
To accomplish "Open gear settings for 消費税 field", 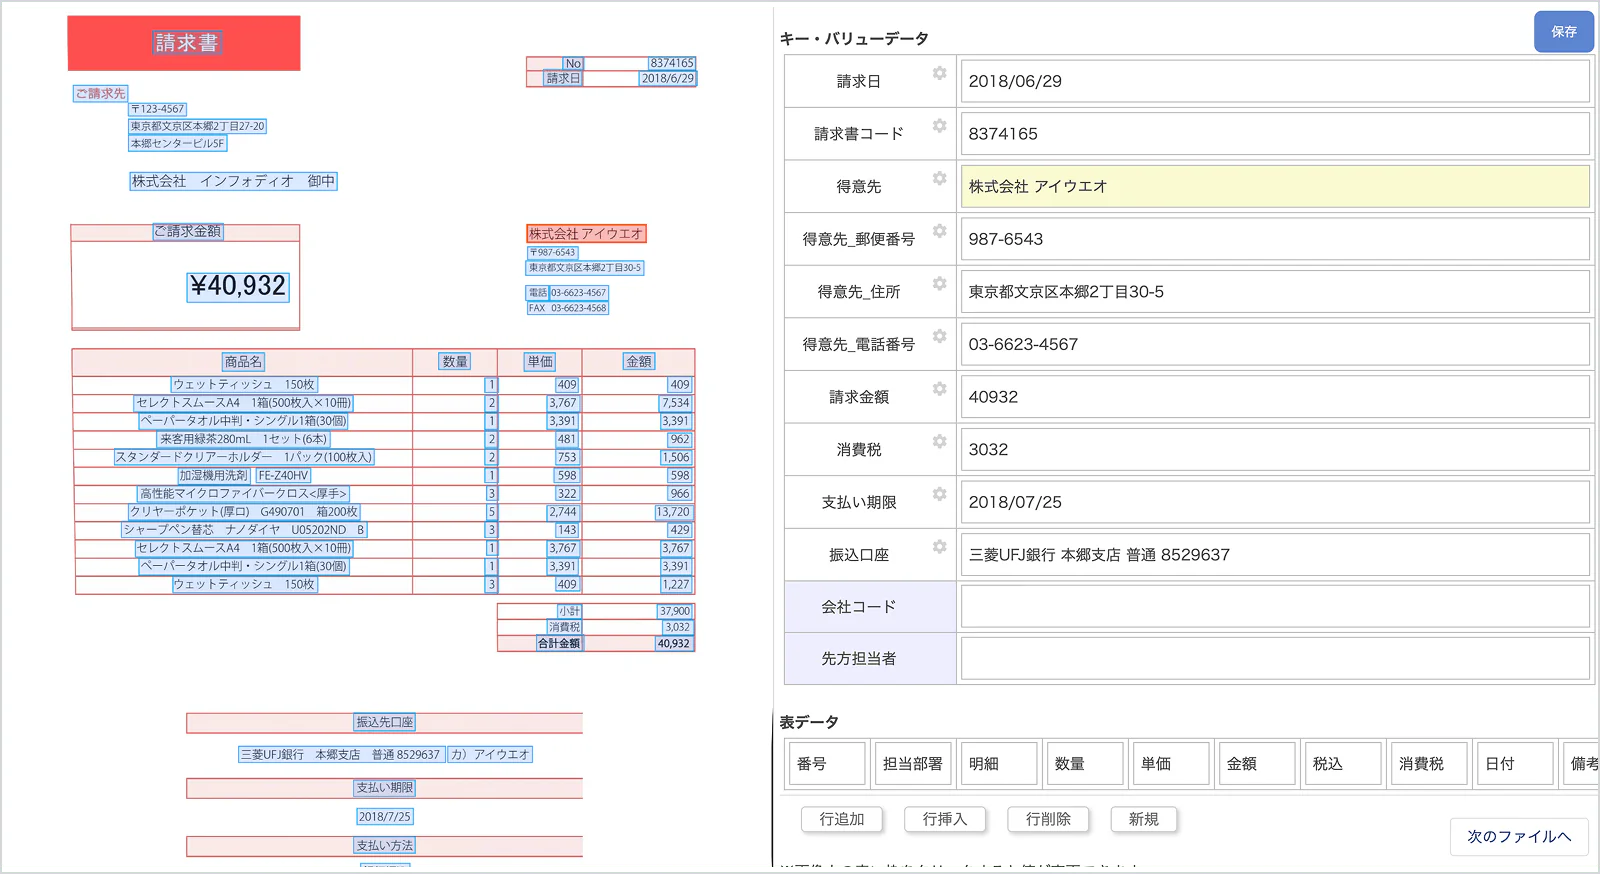I will (939, 441).
